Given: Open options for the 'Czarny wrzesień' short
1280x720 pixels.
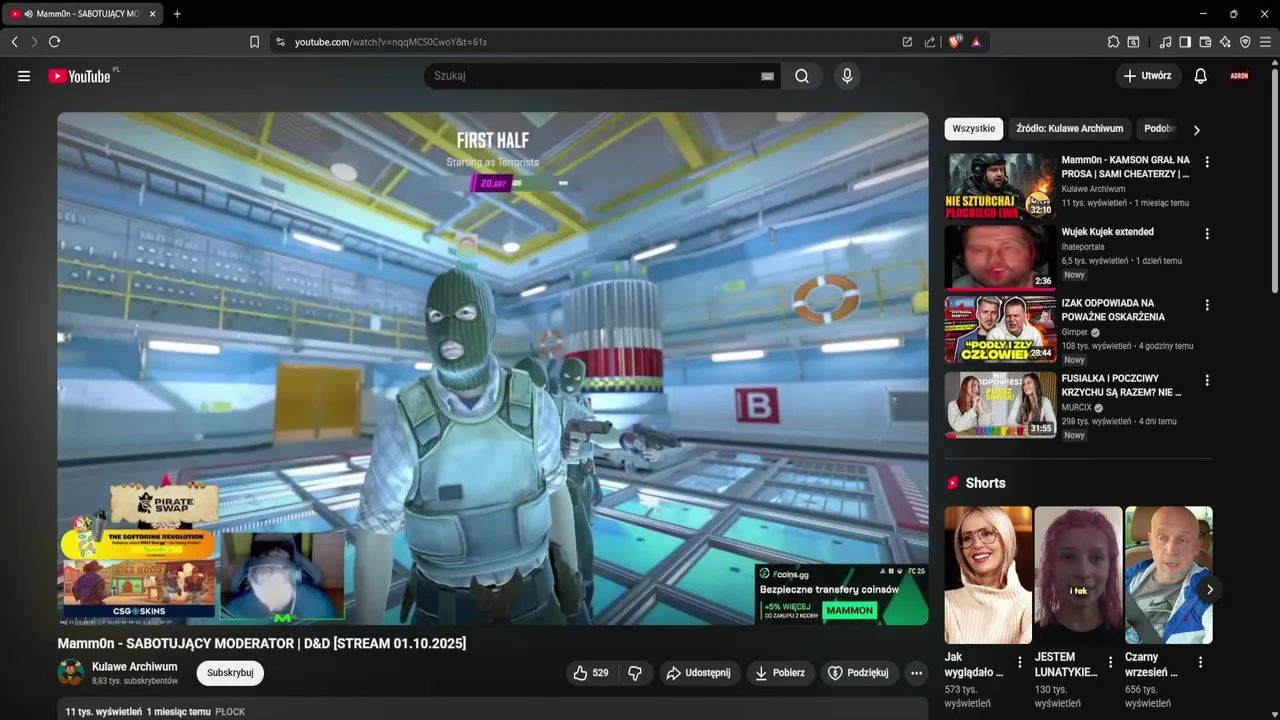Looking at the screenshot, I should tap(1200, 662).
